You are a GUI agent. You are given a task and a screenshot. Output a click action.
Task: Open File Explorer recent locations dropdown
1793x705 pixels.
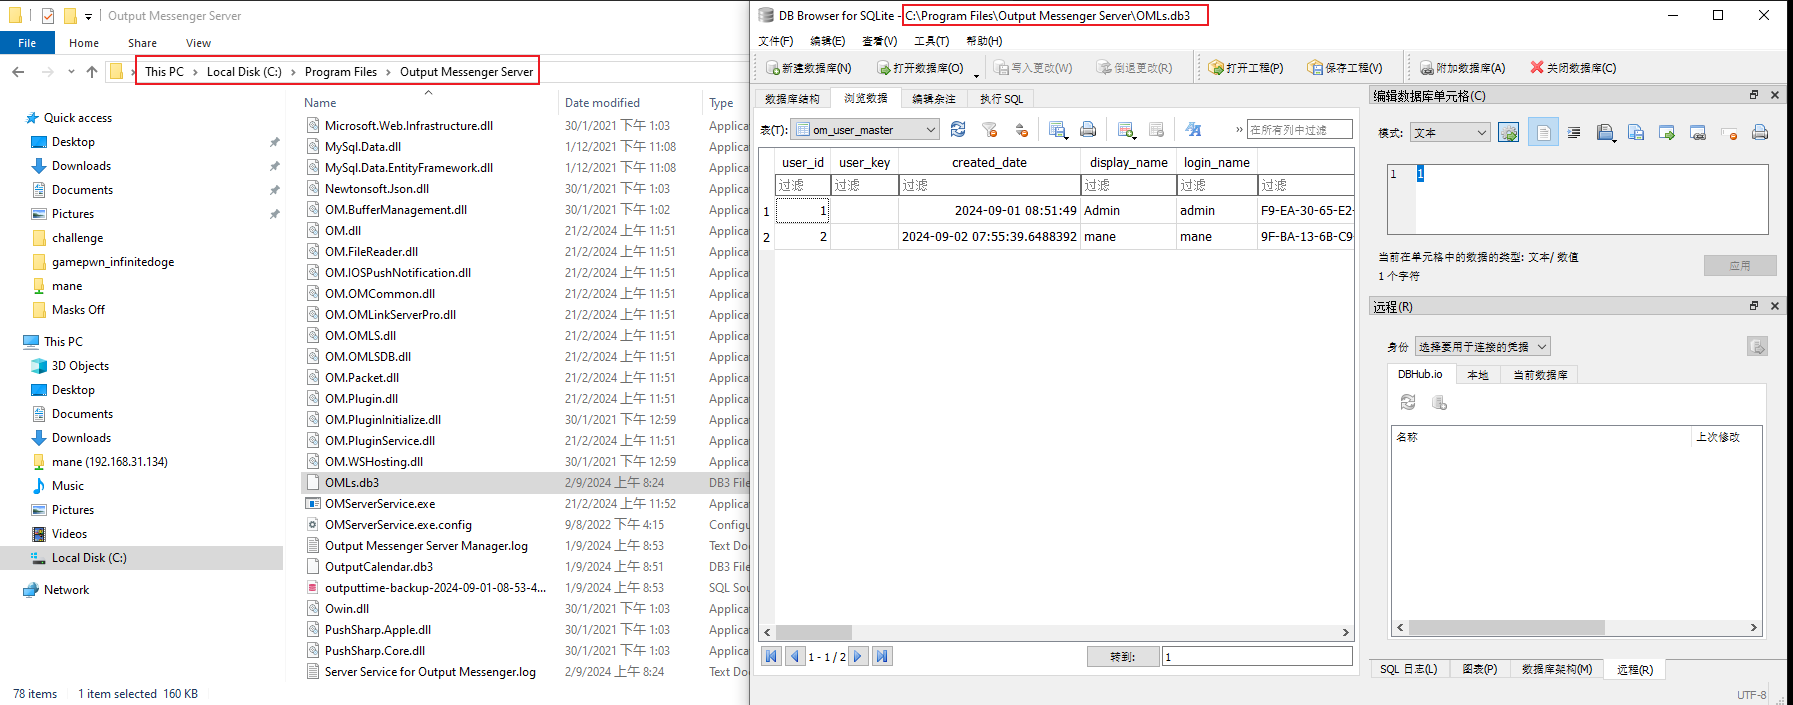71,72
